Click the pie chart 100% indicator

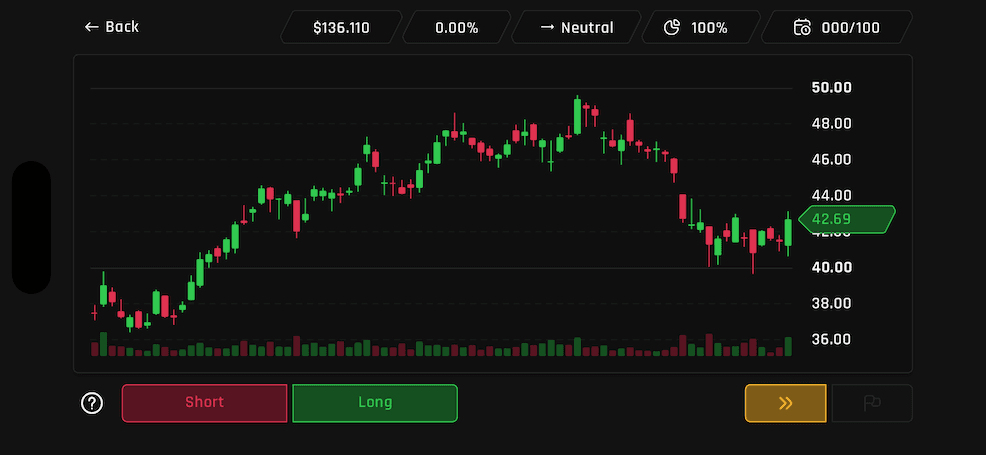[701, 28]
